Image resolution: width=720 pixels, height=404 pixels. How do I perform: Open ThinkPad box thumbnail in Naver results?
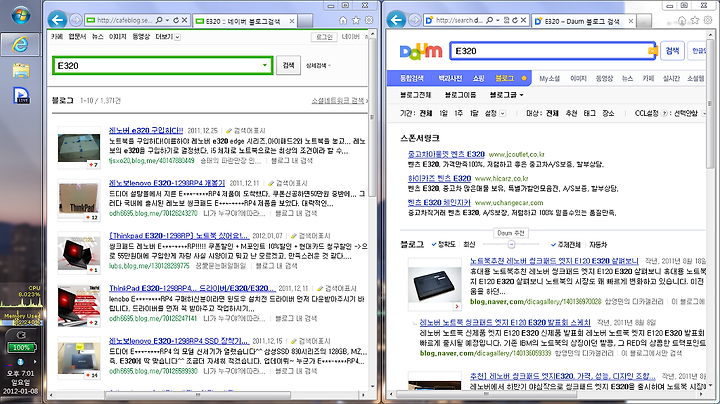click(x=79, y=200)
